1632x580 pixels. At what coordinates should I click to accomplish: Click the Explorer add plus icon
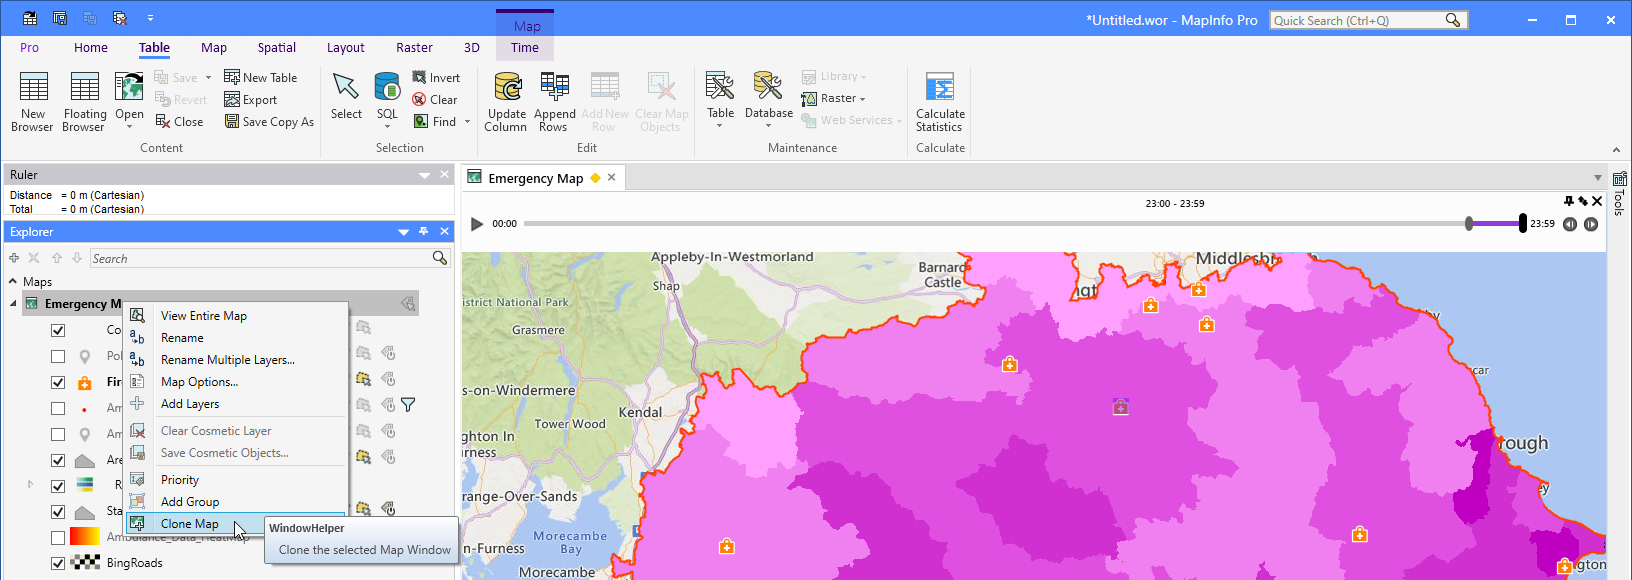pos(14,258)
